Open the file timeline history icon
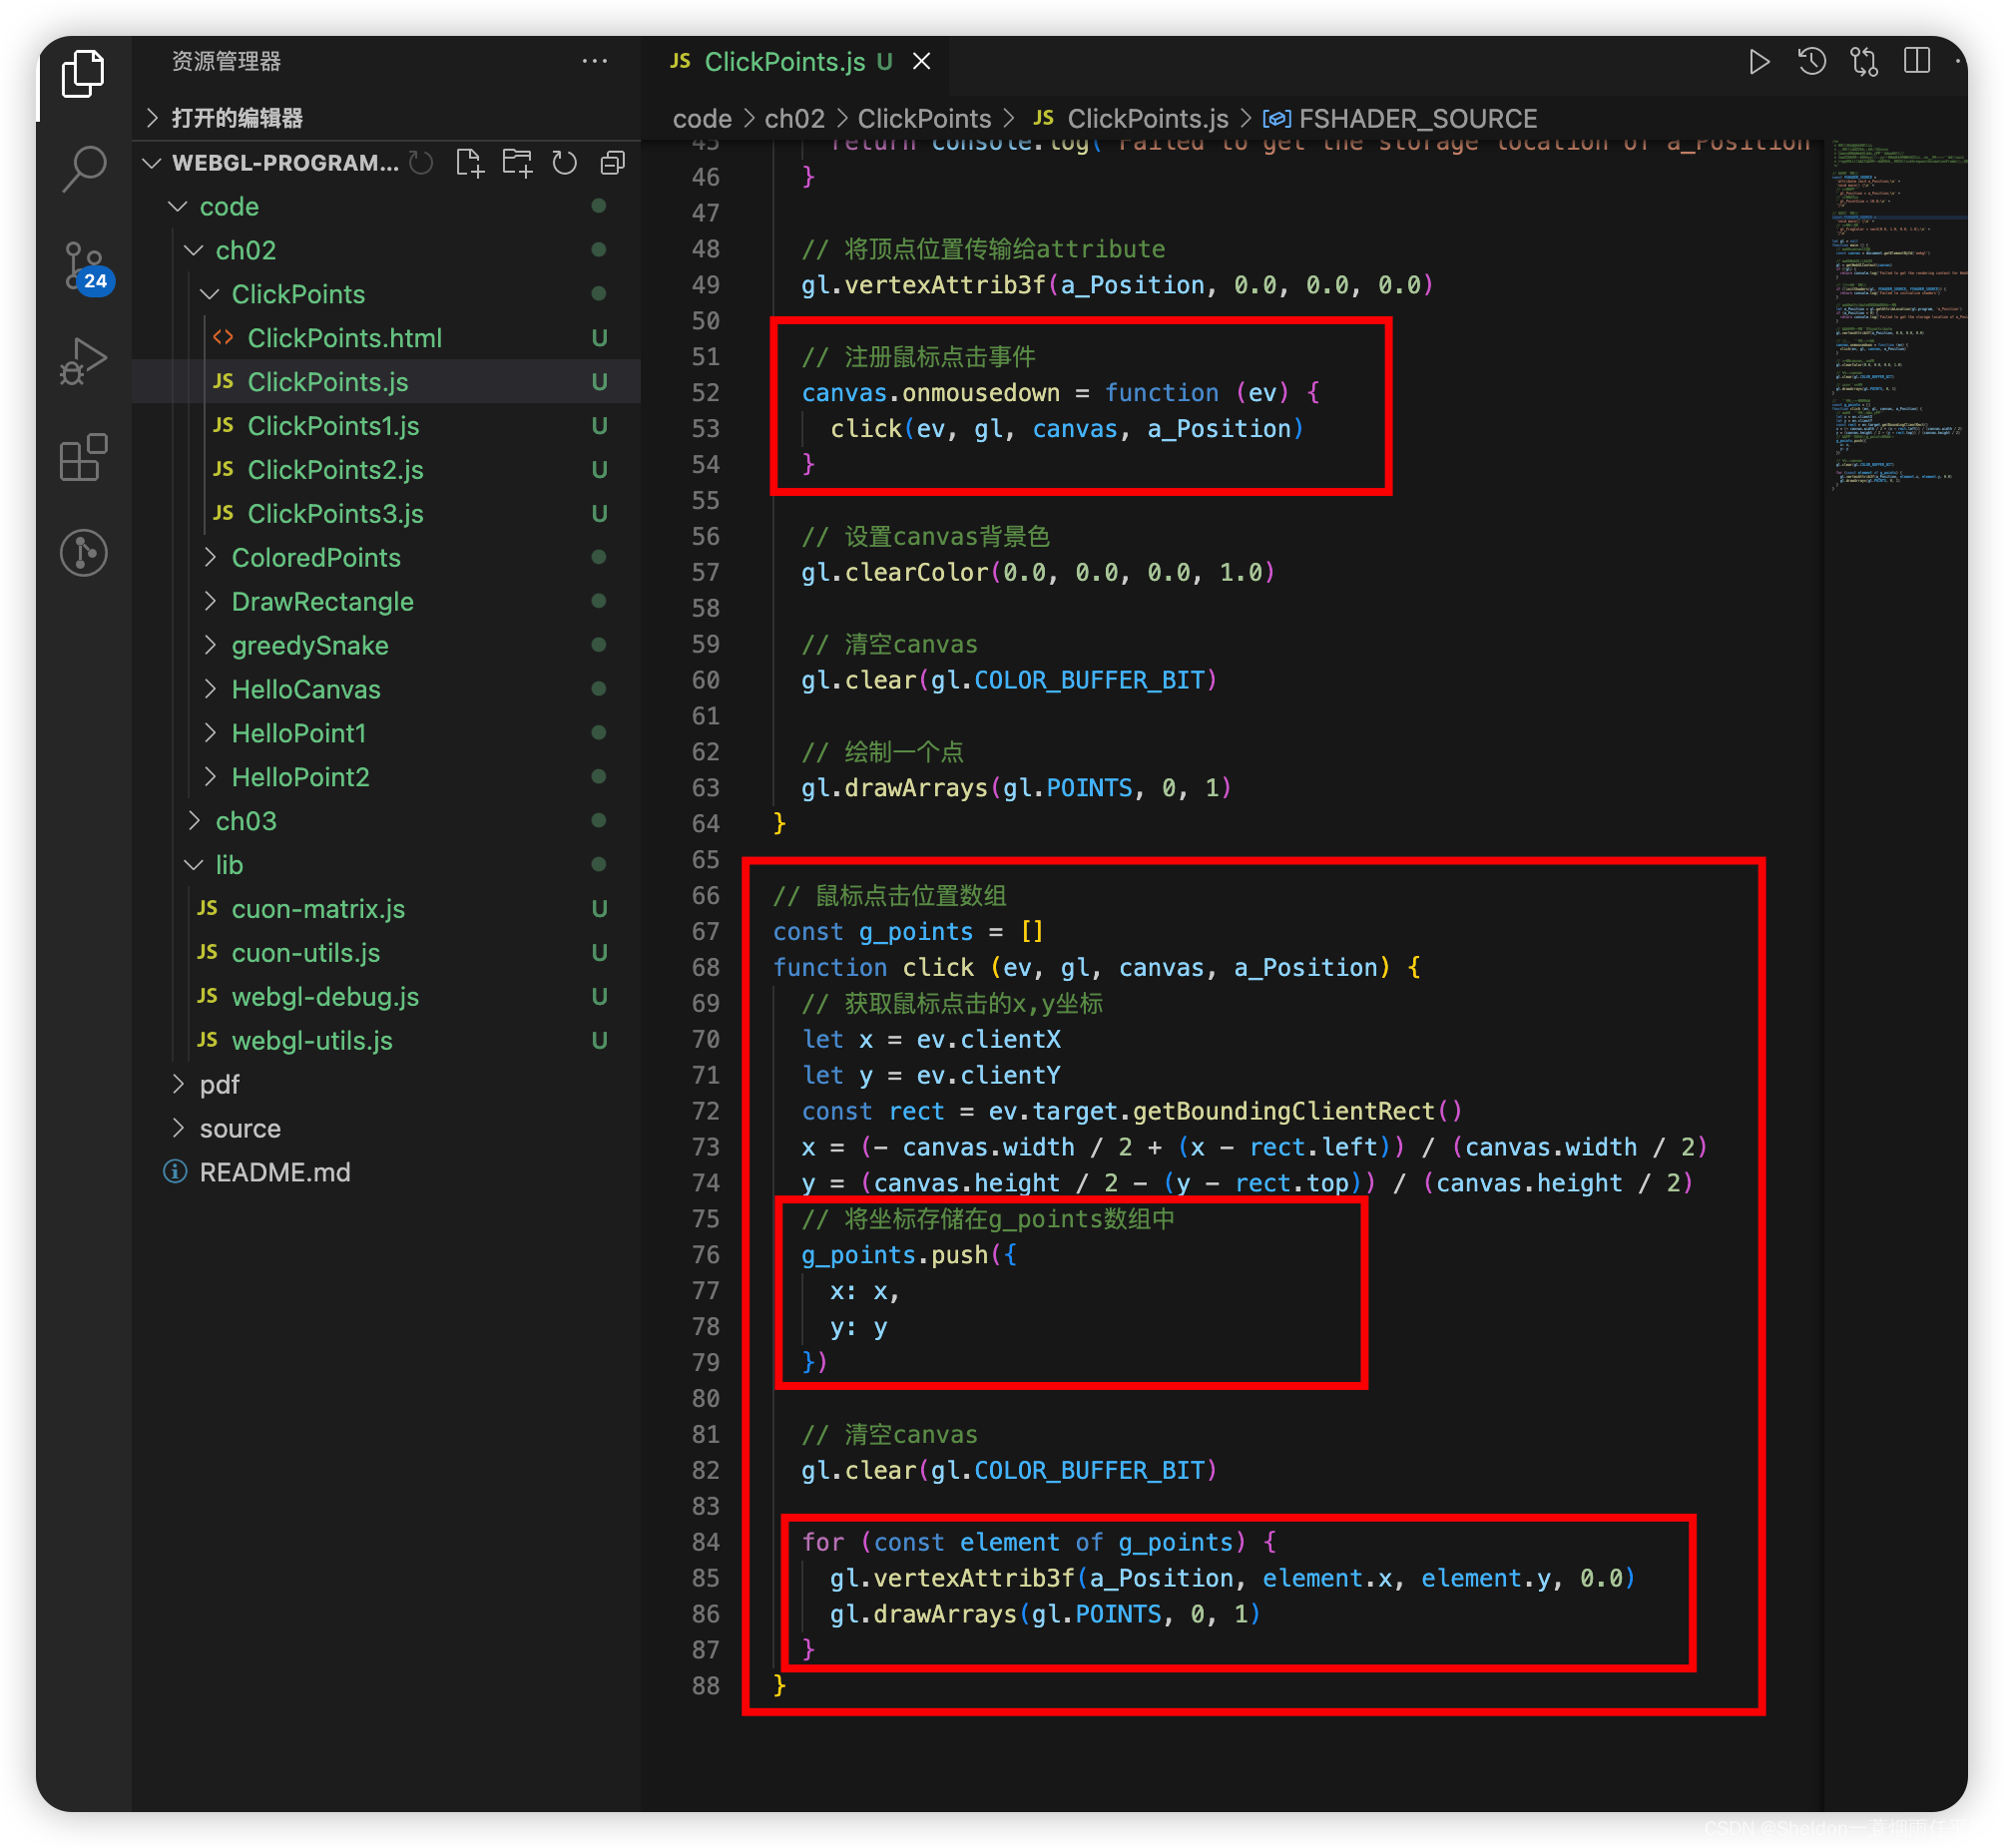The image size is (2004, 1848). tap(1812, 62)
